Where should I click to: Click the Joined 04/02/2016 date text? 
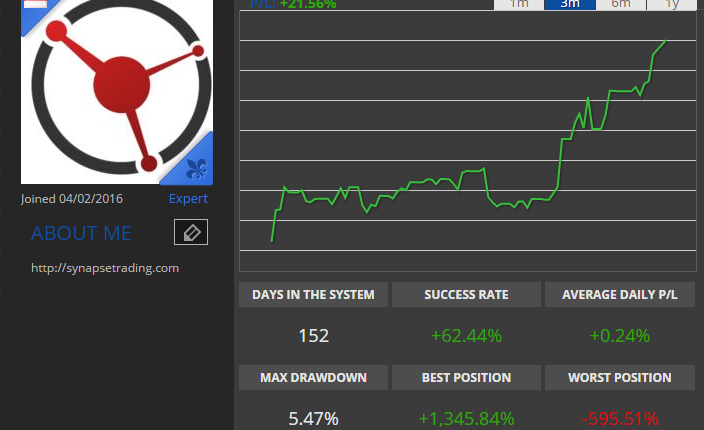point(72,199)
